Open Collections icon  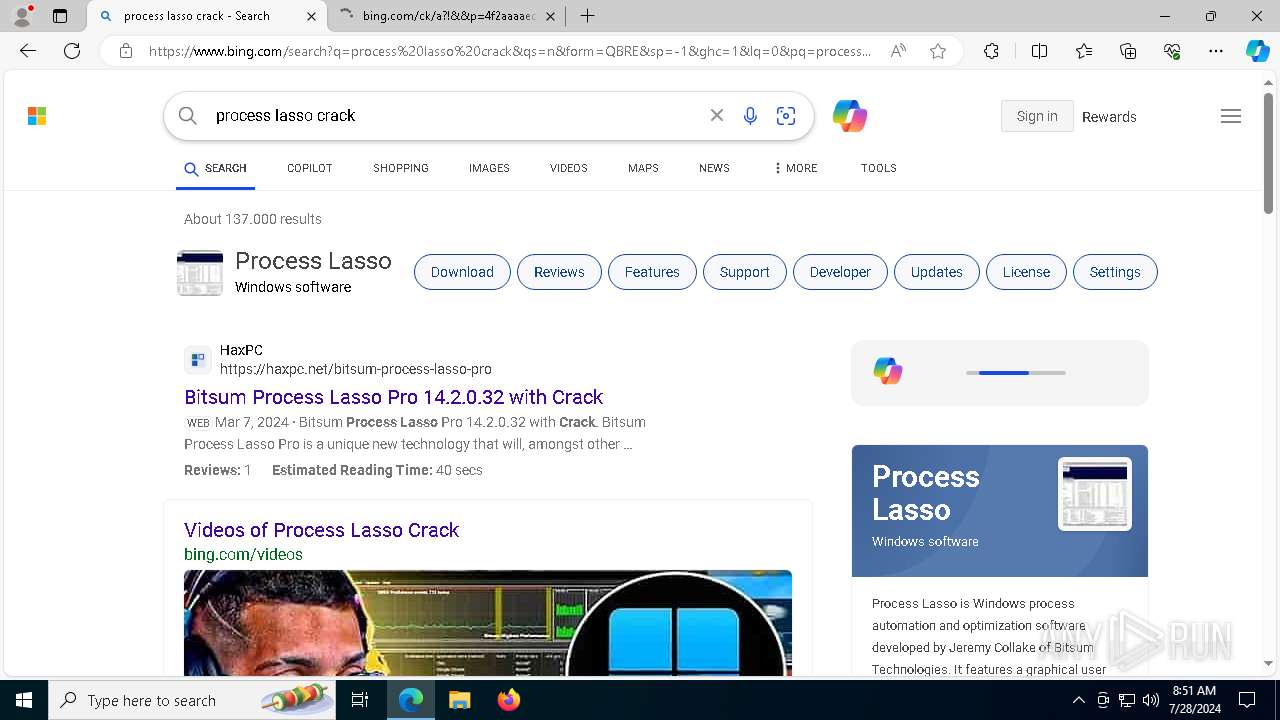(x=1128, y=51)
